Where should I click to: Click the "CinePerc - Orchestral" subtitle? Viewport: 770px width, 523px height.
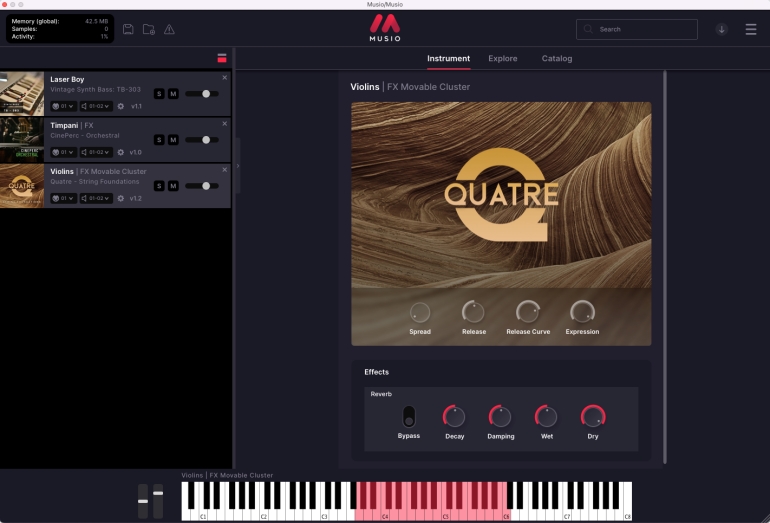(84, 136)
